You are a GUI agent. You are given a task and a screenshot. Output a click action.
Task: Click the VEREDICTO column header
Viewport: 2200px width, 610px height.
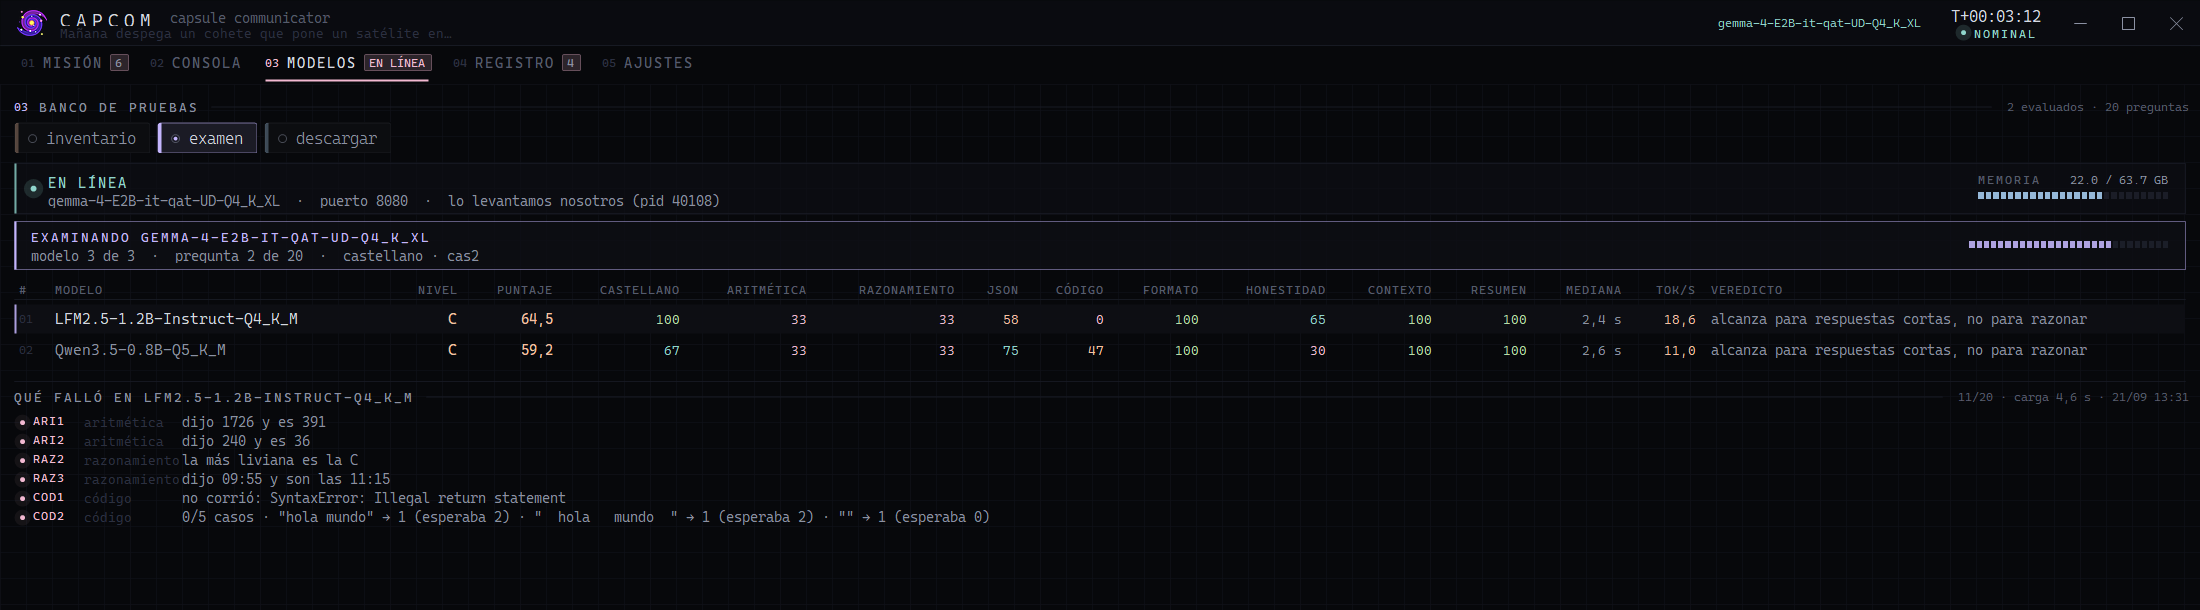1747,290
